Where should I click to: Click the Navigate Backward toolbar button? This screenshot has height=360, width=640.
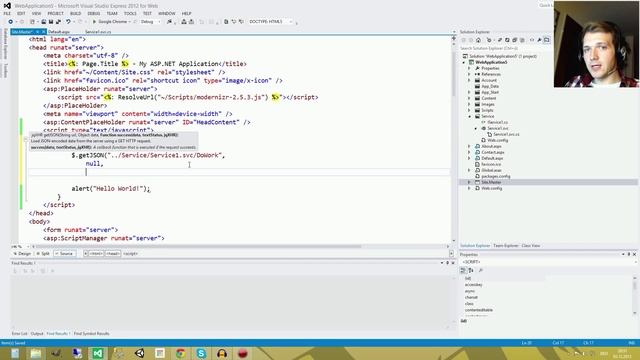[11, 22]
